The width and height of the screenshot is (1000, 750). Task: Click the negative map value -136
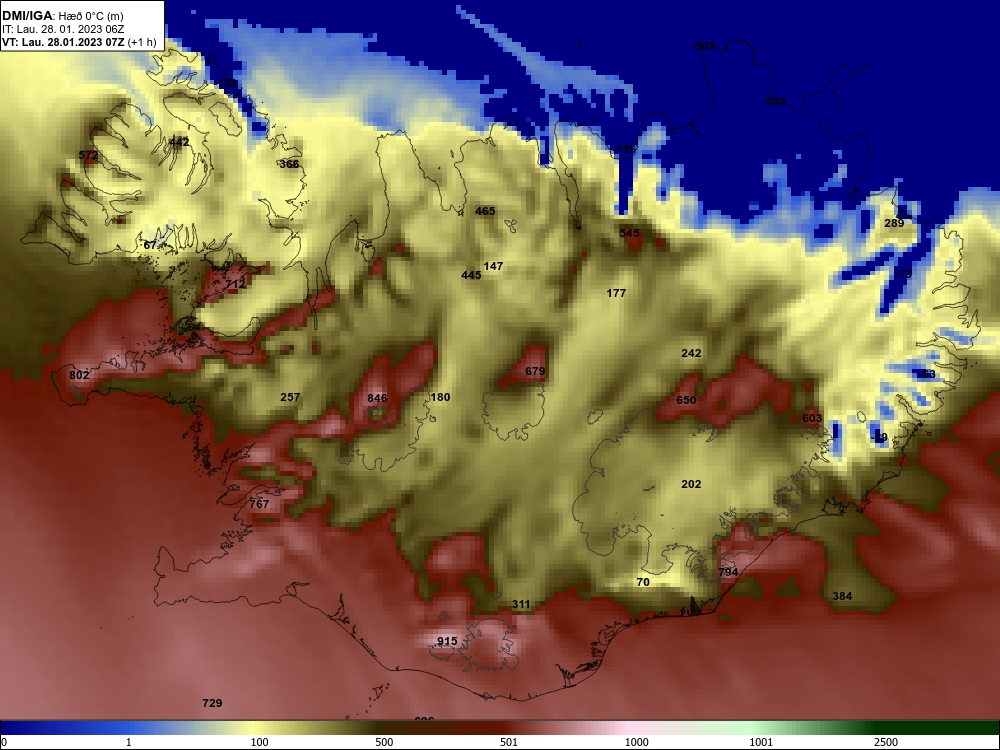[x=624, y=149]
